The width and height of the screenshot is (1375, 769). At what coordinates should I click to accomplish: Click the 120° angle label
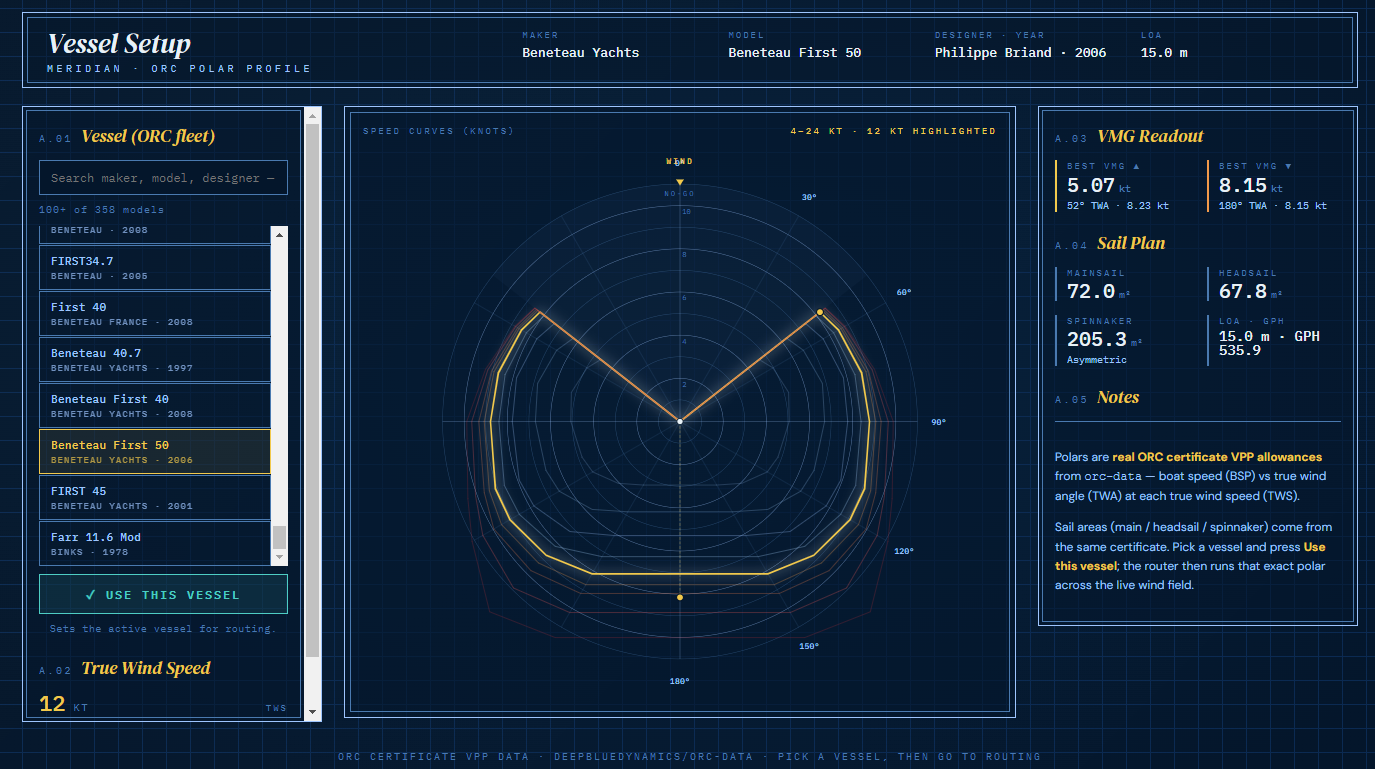[904, 551]
